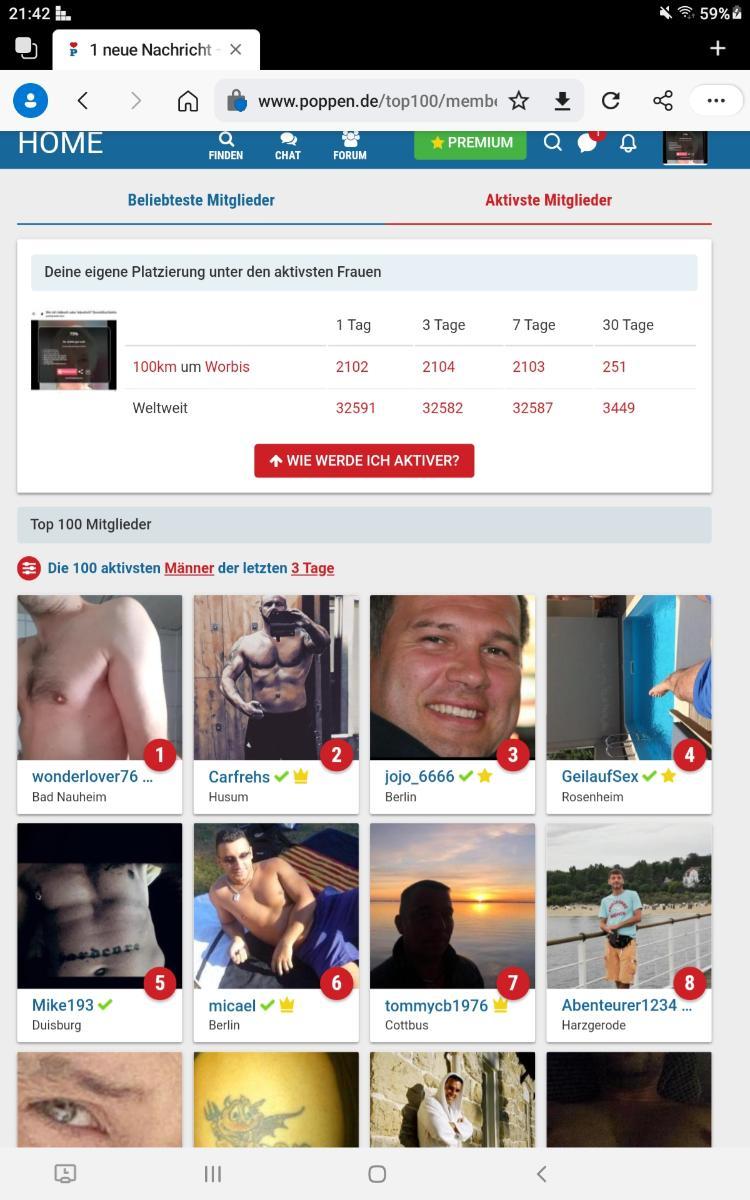Switch to Aktivste Mitglieder tab
The height and width of the screenshot is (1200, 750).
point(548,200)
